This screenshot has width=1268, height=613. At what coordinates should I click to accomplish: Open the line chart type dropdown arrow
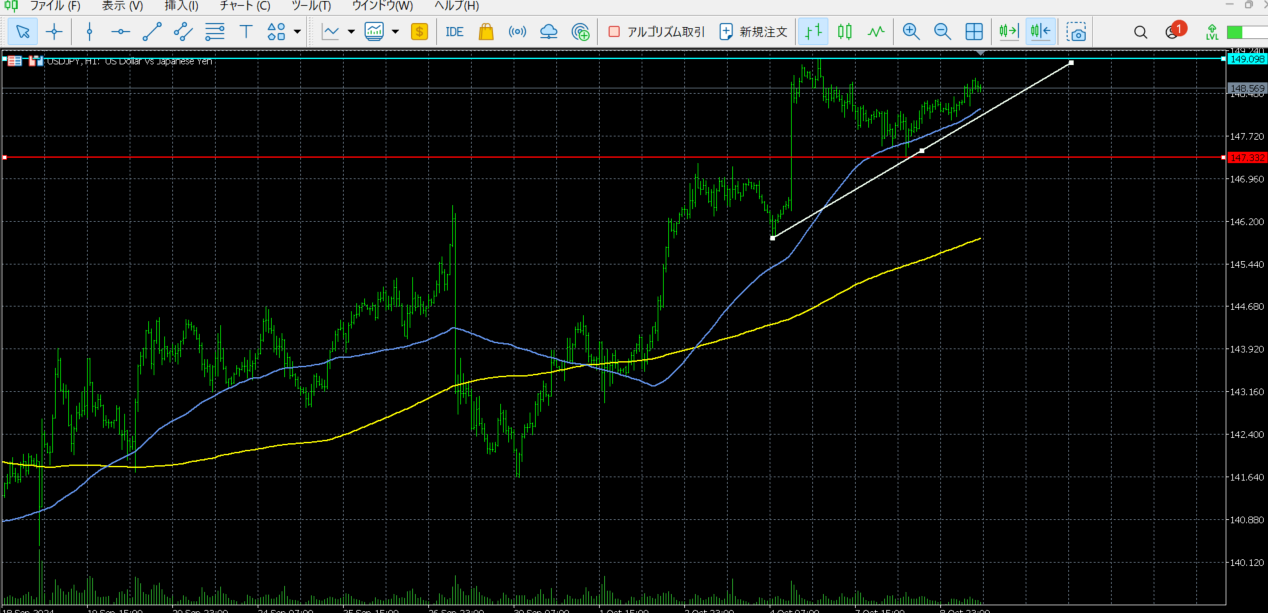pos(351,31)
